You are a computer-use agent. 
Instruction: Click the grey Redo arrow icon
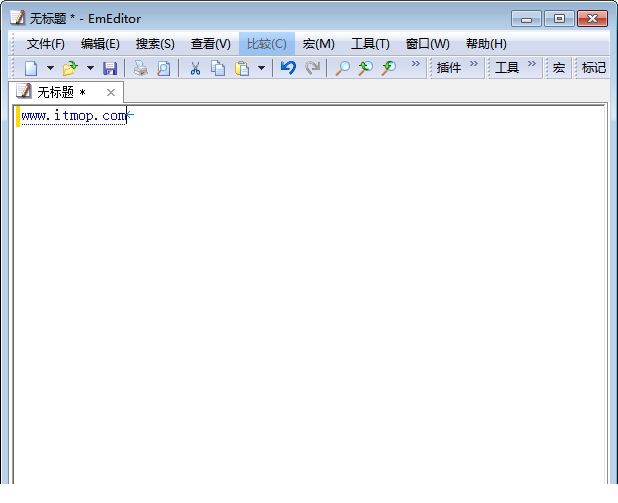[313, 68]
